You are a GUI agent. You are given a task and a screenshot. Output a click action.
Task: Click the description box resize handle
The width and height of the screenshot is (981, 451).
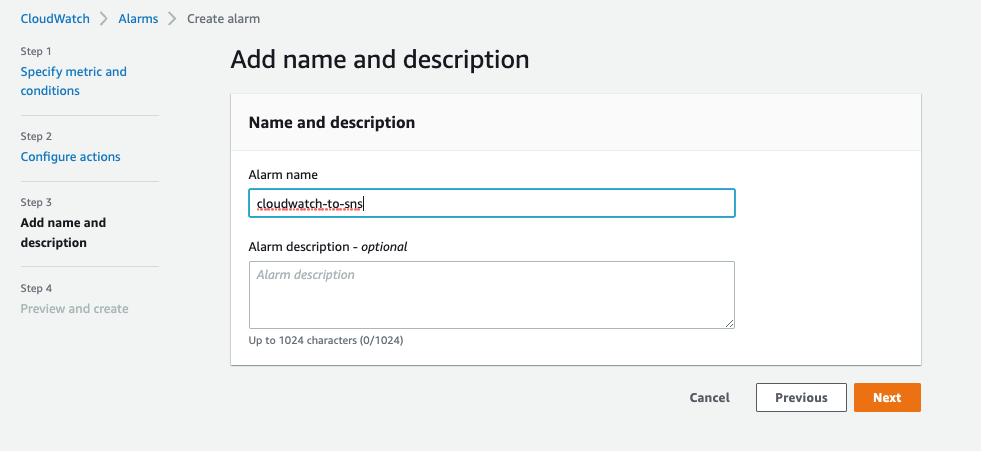730,323
